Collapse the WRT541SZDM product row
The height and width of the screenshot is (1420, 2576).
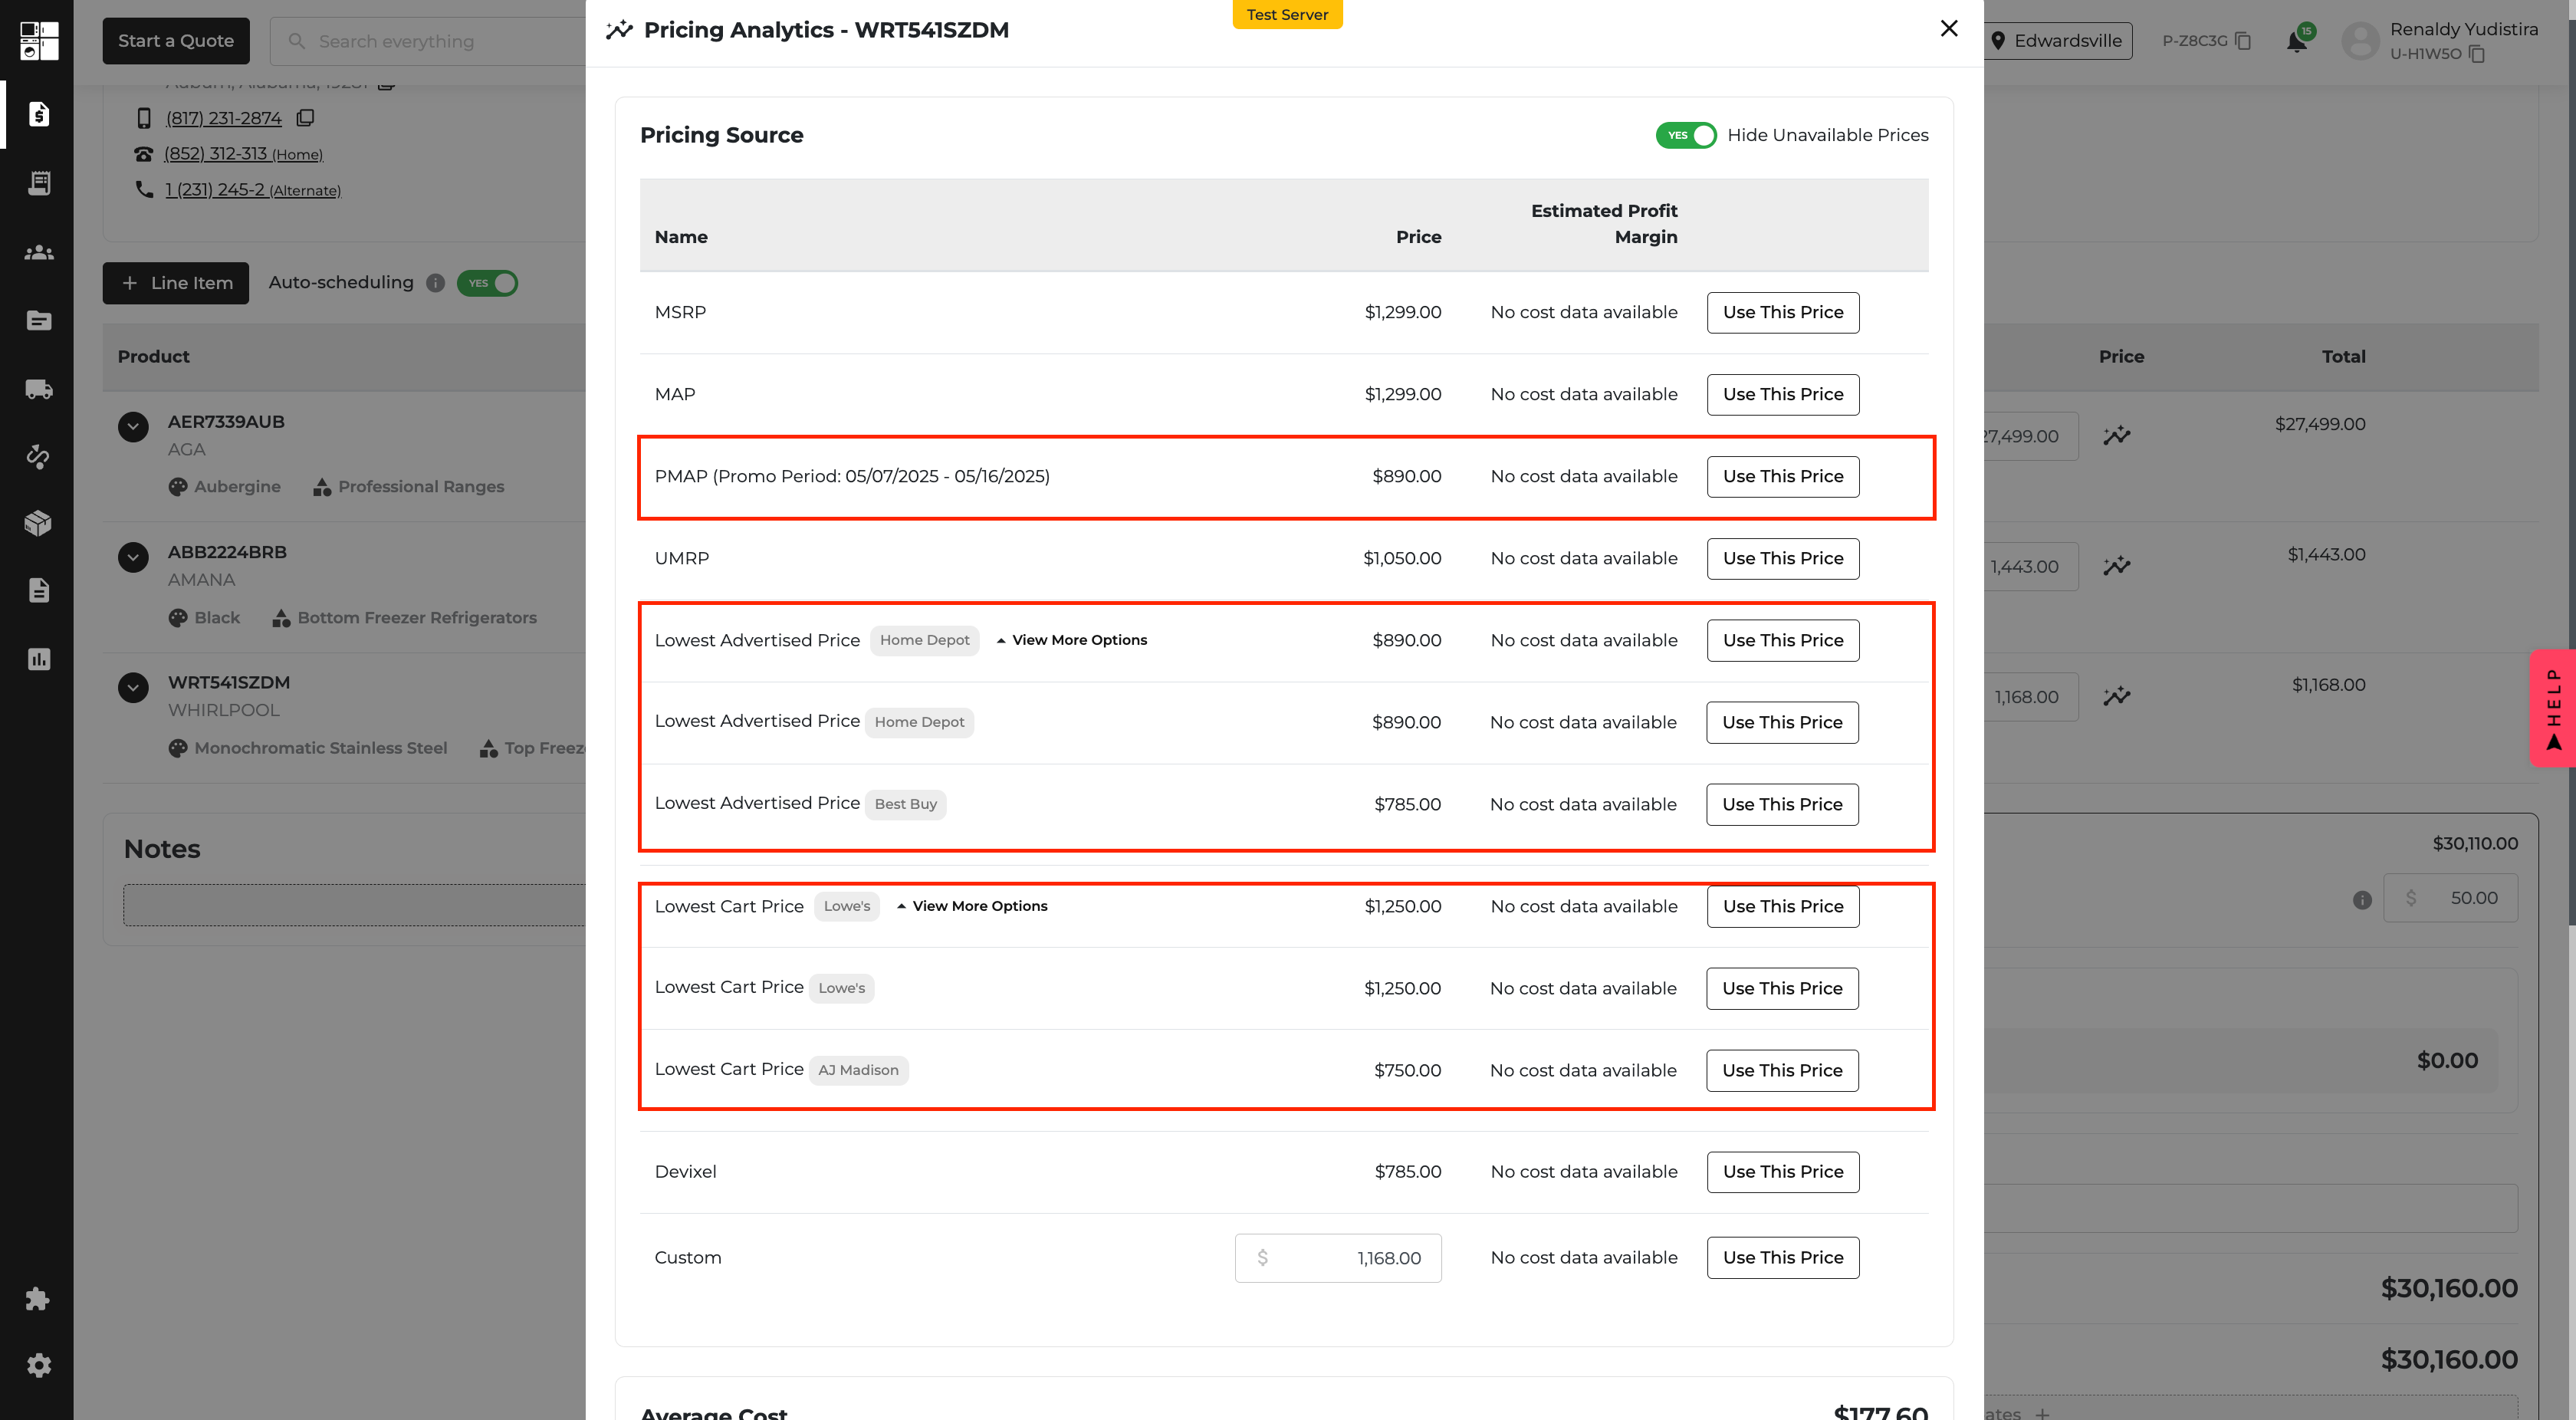point(133,688)
